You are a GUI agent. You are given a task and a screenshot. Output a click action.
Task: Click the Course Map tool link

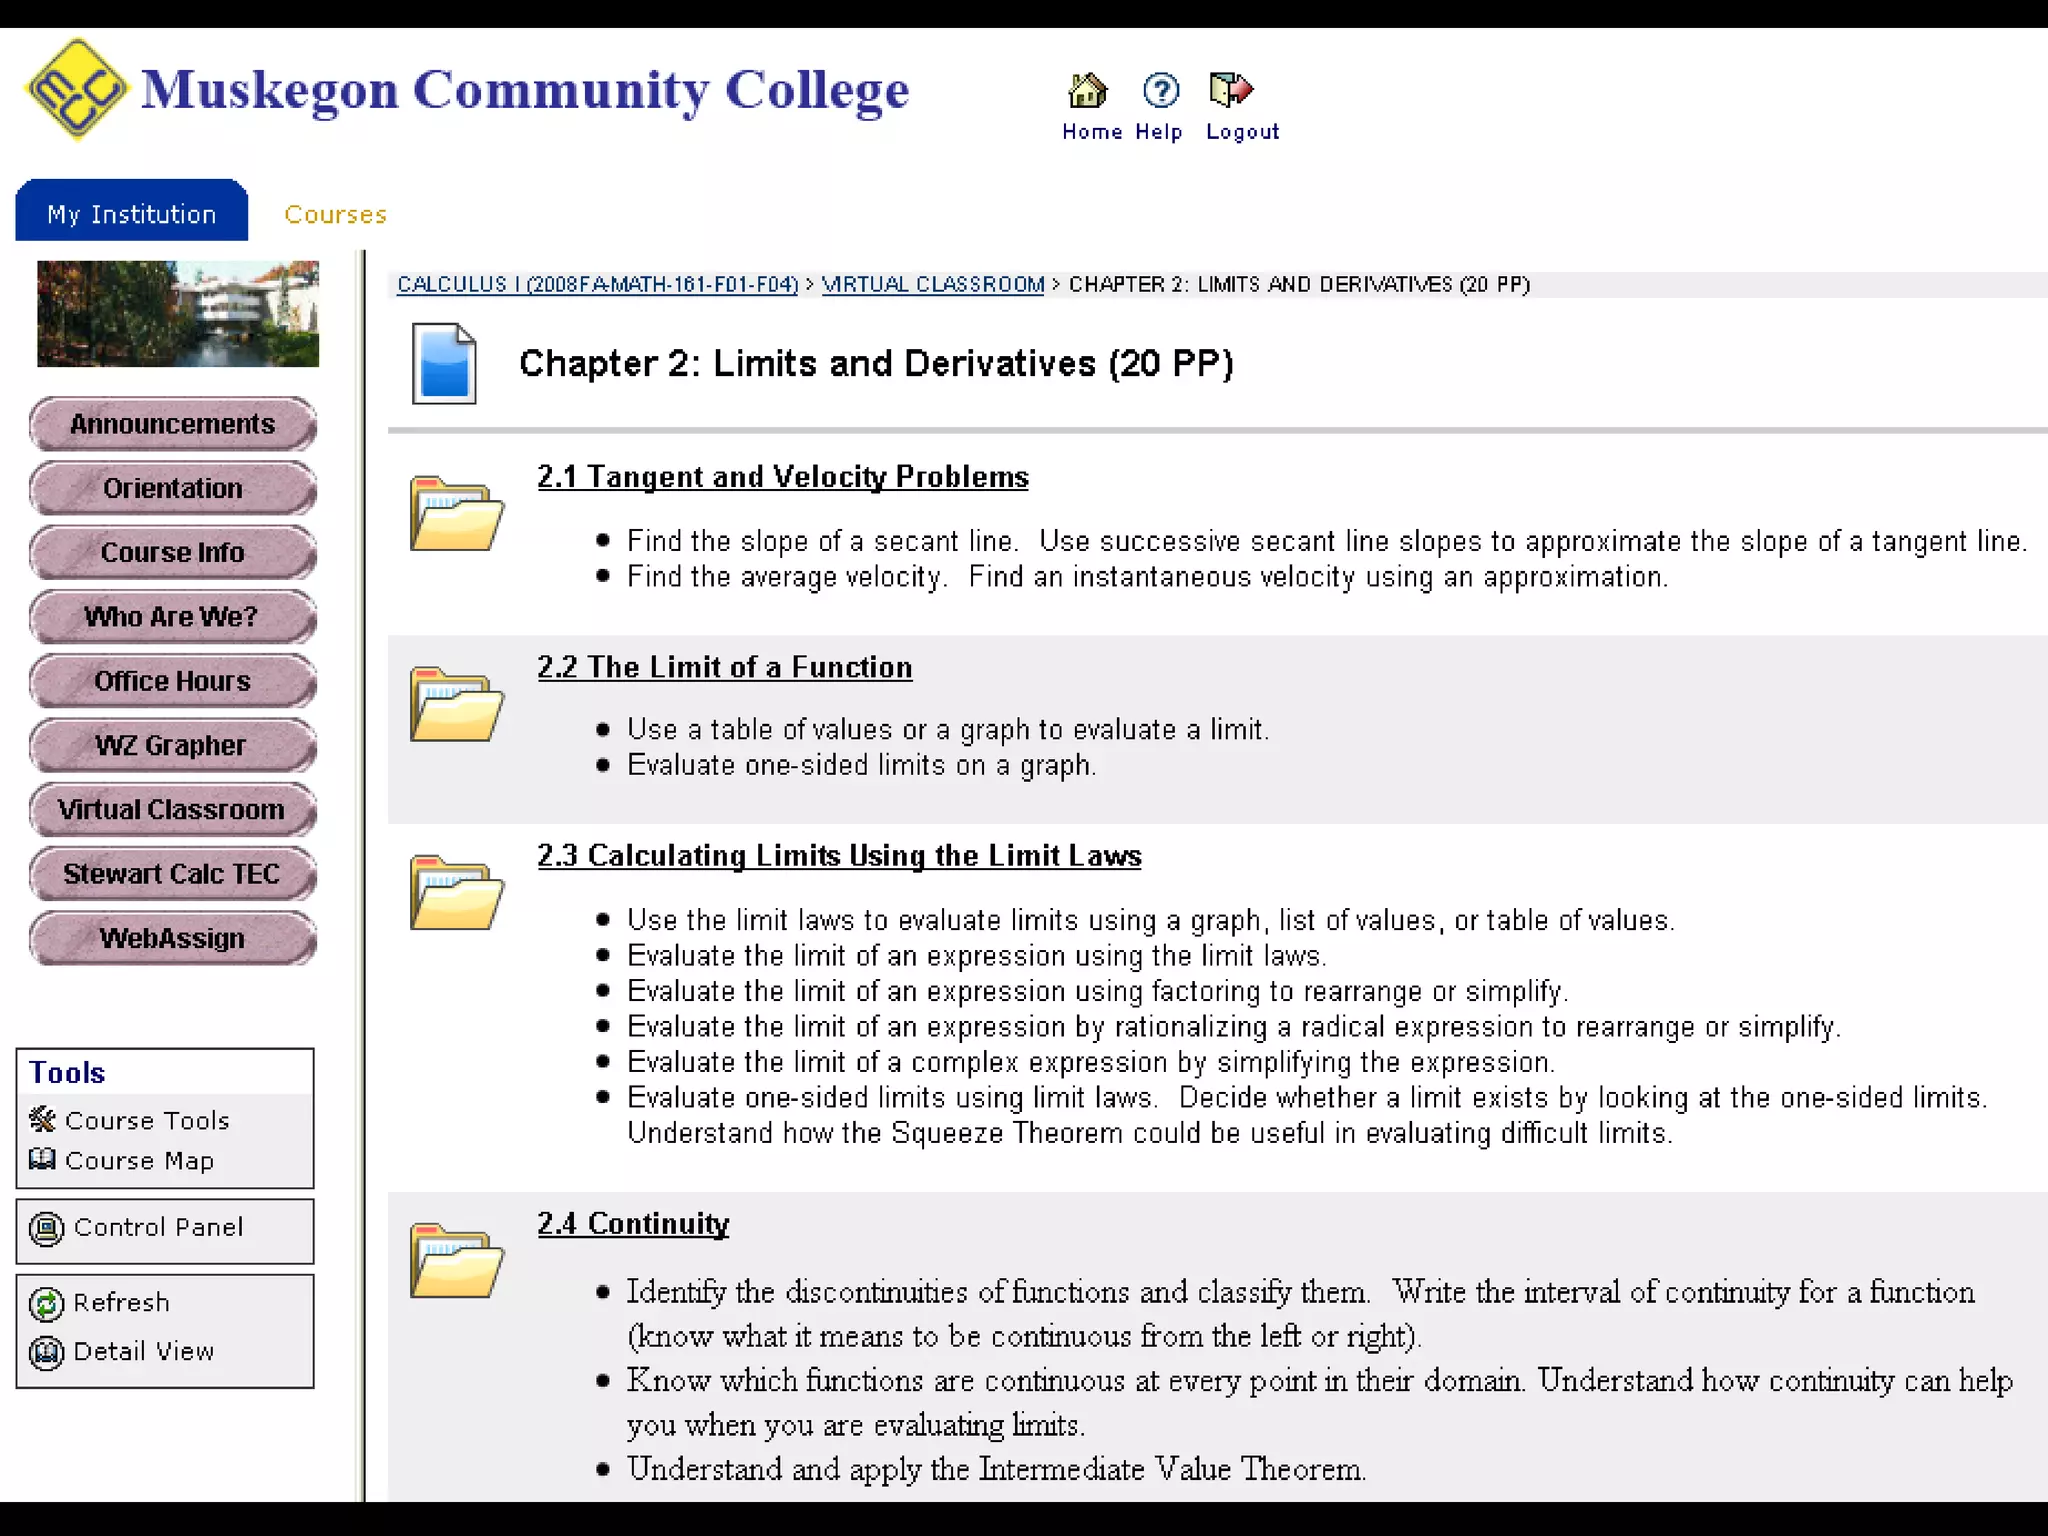(139, 1161)
